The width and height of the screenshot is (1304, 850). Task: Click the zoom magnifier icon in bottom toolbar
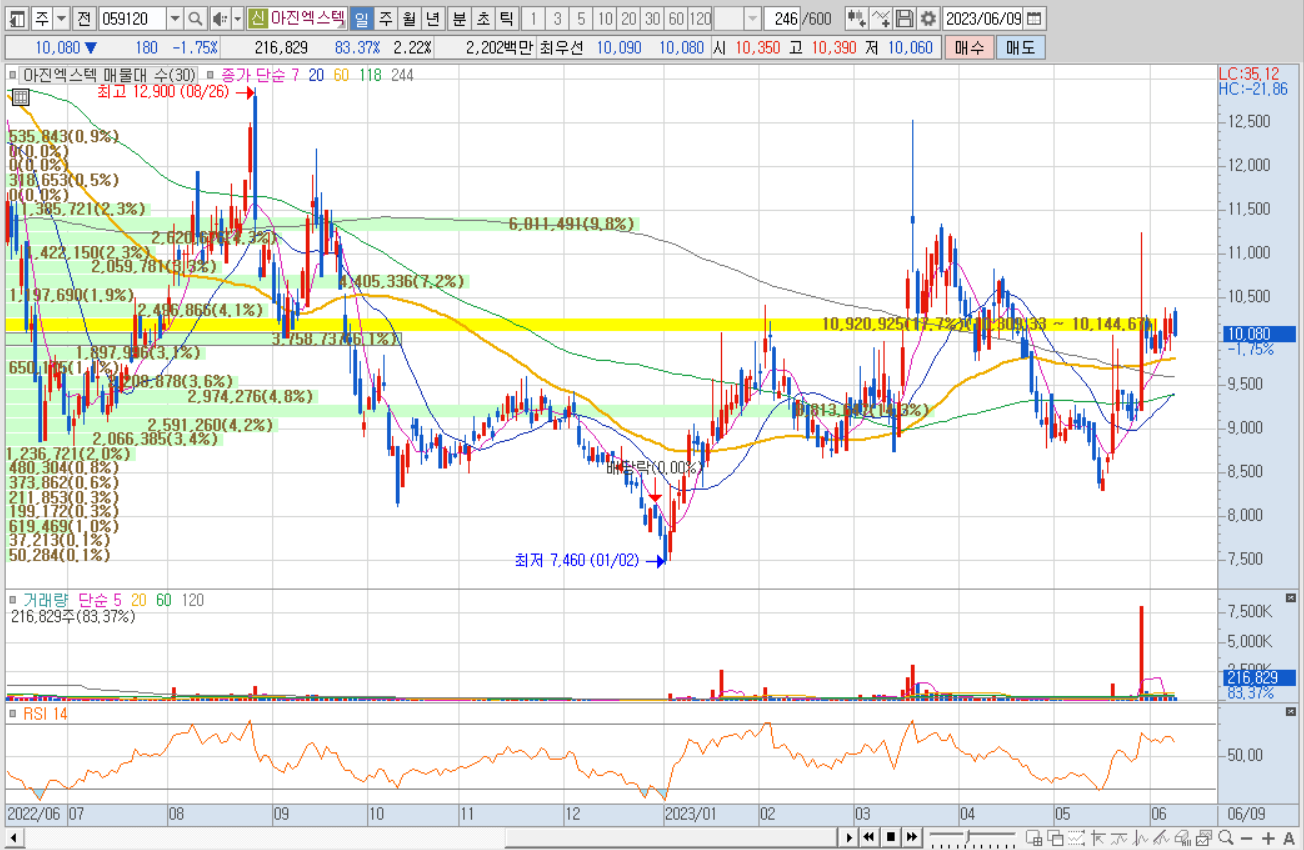pos(1225,838)
